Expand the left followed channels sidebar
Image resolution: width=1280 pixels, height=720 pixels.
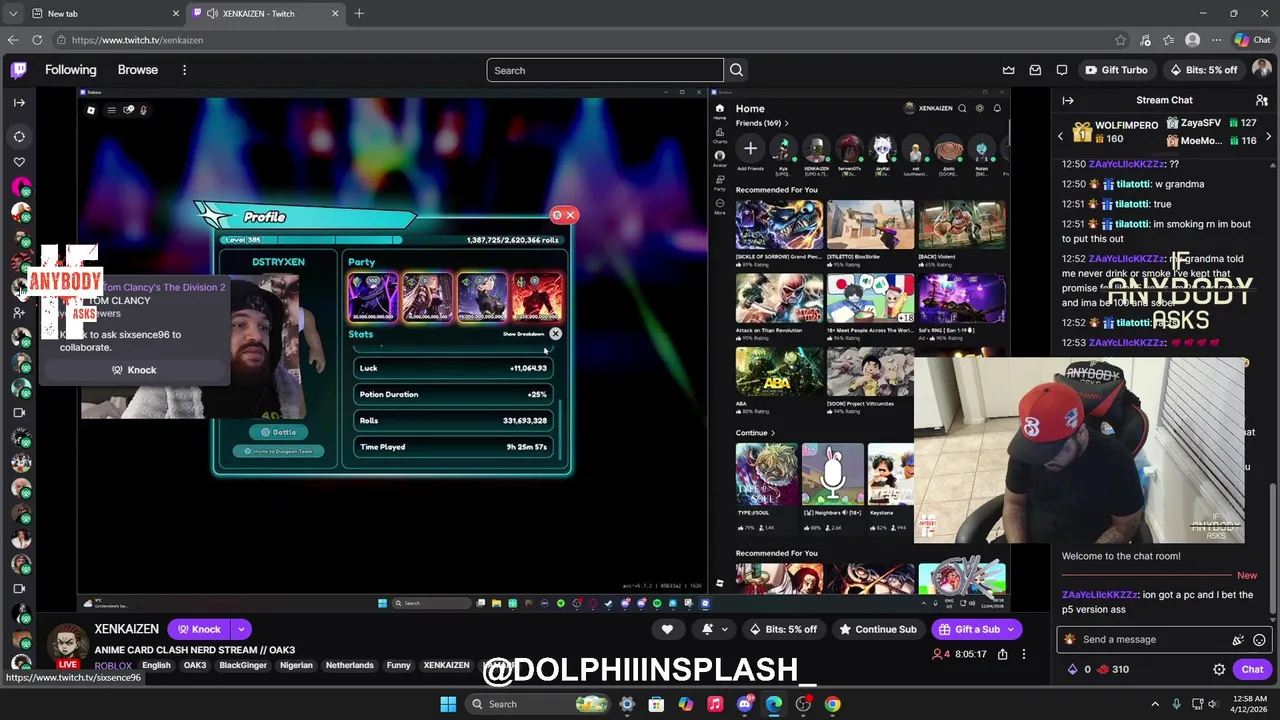click(19, 102)
